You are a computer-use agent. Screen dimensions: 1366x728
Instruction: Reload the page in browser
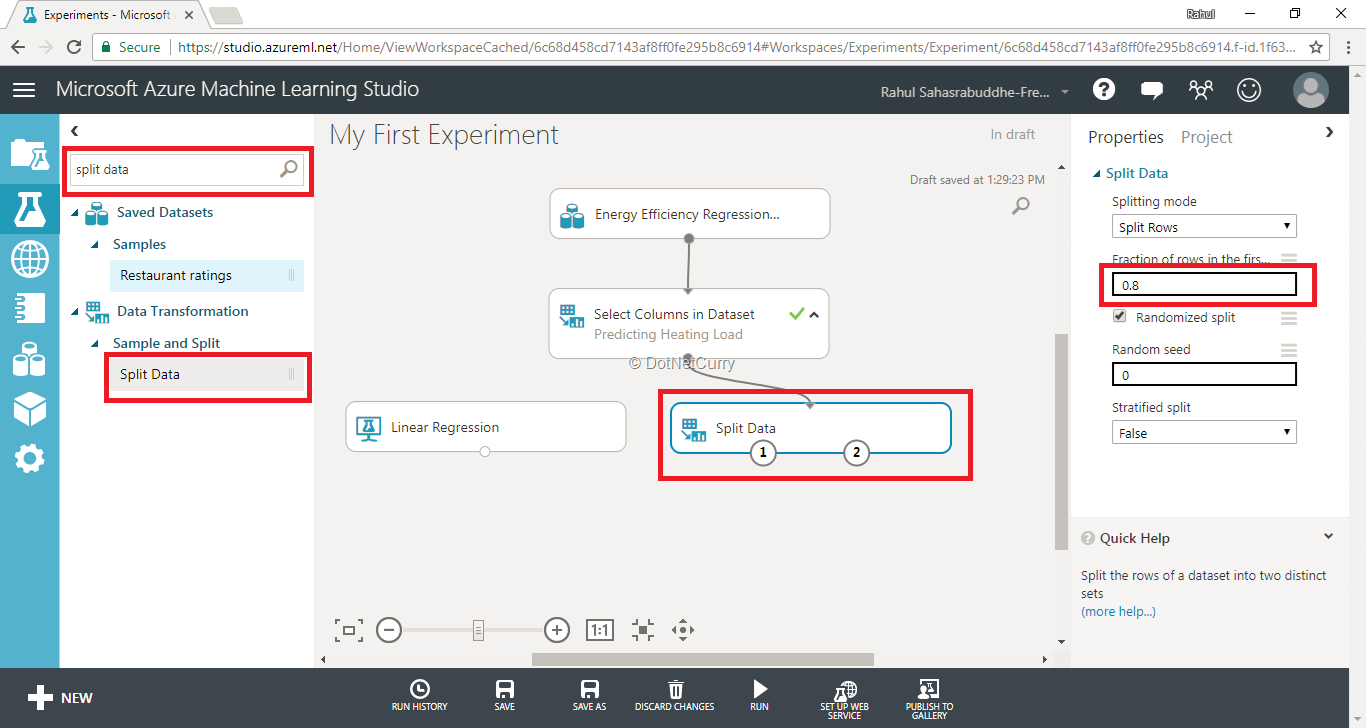74,47
